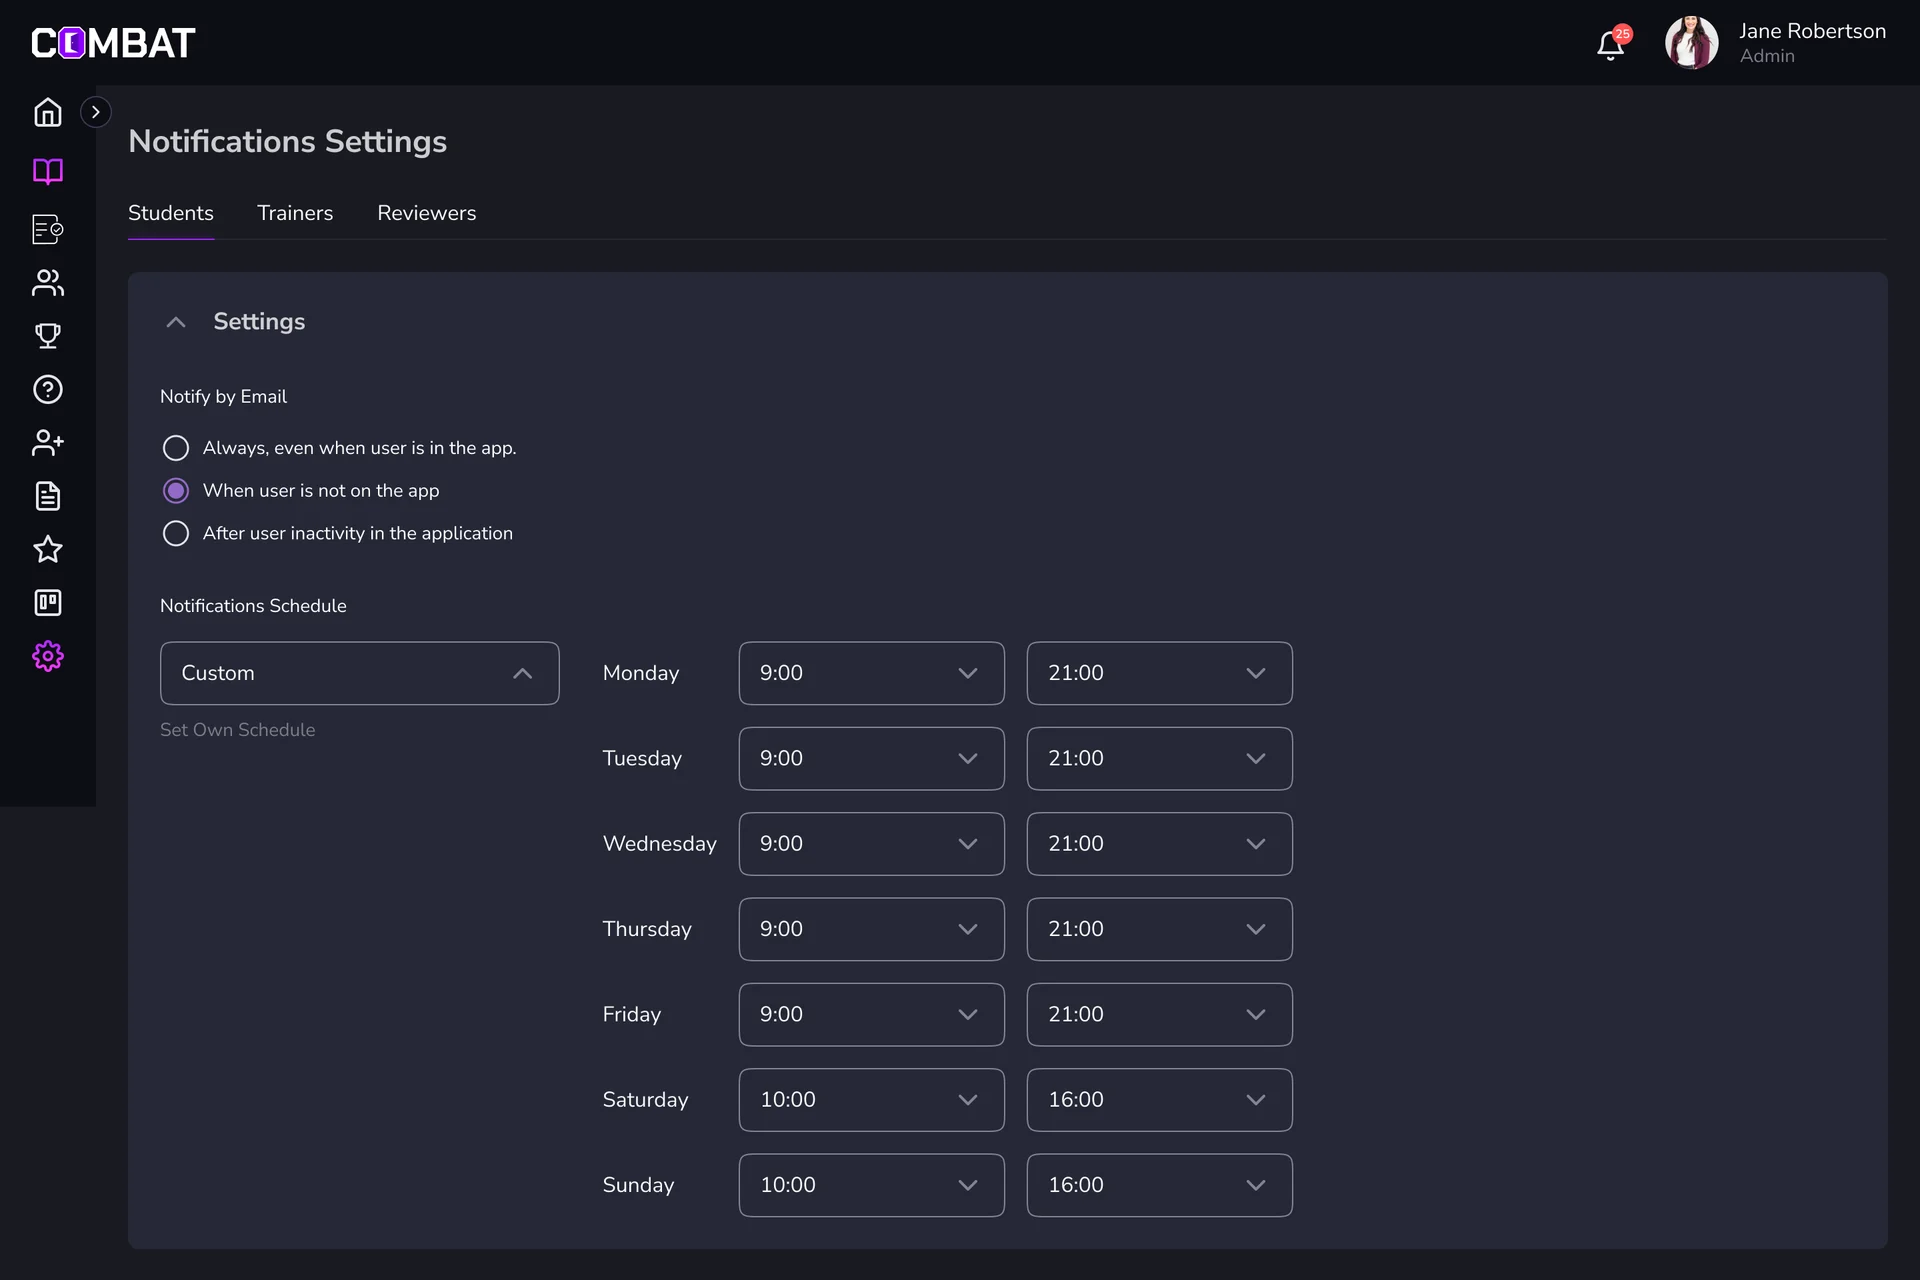The height and width of the screenshot is (1280, 1920).
Task: Open Wednesday end time dropdown
Action: [1160, 844]
